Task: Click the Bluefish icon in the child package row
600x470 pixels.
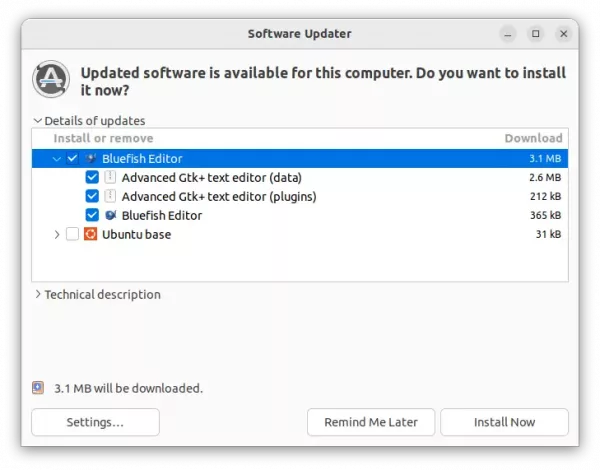Action: click(110, 215)
